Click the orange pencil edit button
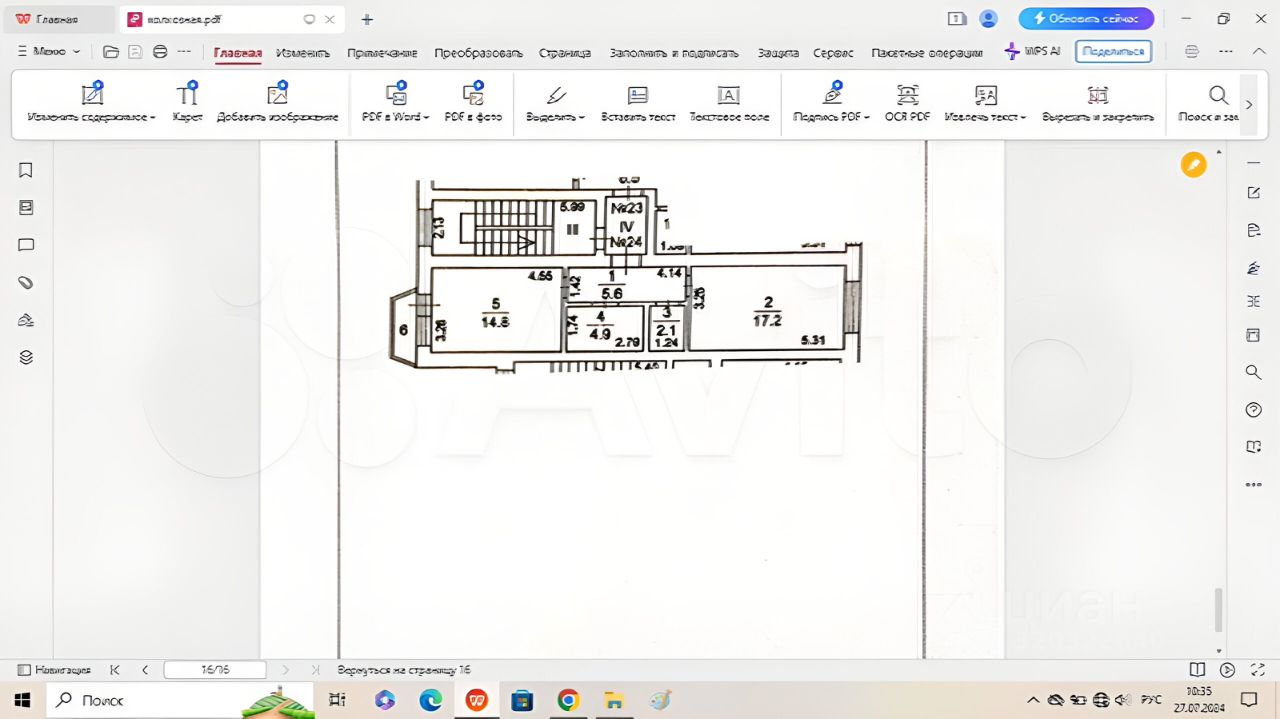This screenshot has width=1280, height=719. pyautogui.click(x=1193, y=165)
